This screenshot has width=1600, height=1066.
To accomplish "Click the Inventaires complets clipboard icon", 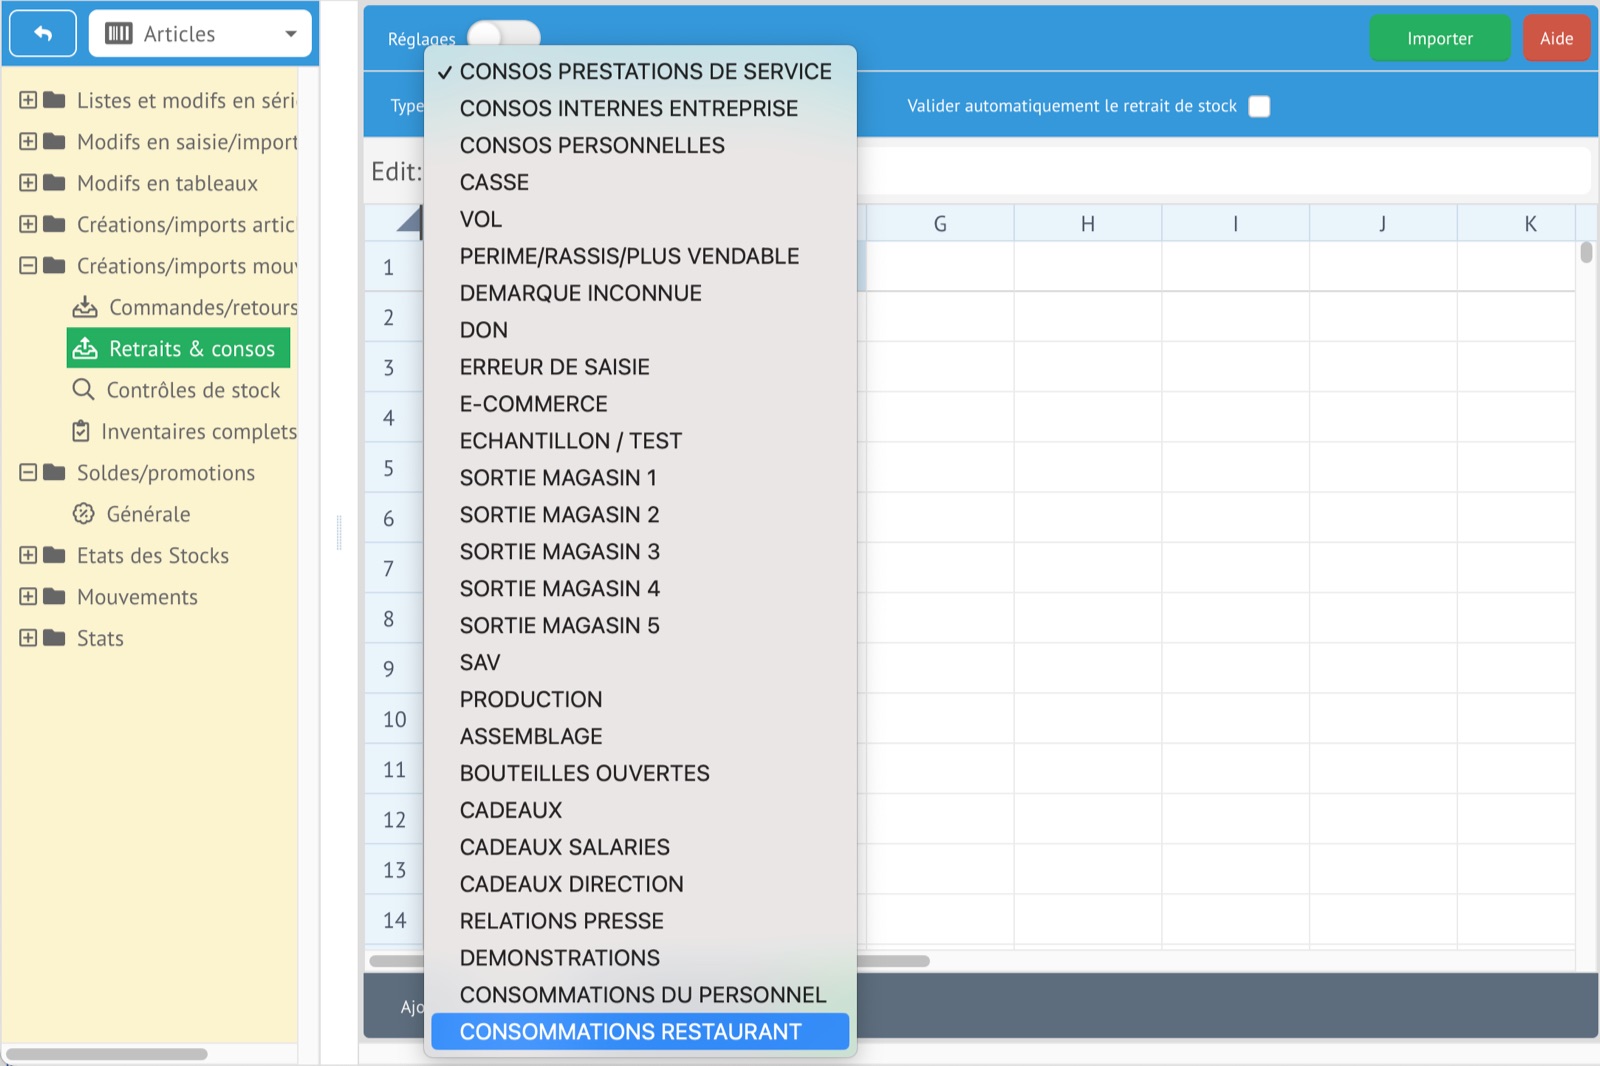I will [81, 431].
